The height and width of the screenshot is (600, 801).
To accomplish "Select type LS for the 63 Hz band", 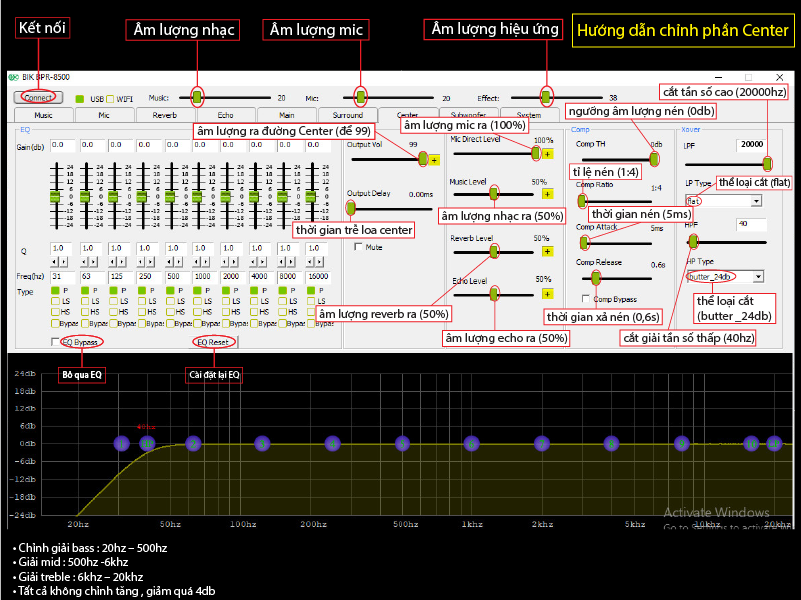I will pos(85,301).
